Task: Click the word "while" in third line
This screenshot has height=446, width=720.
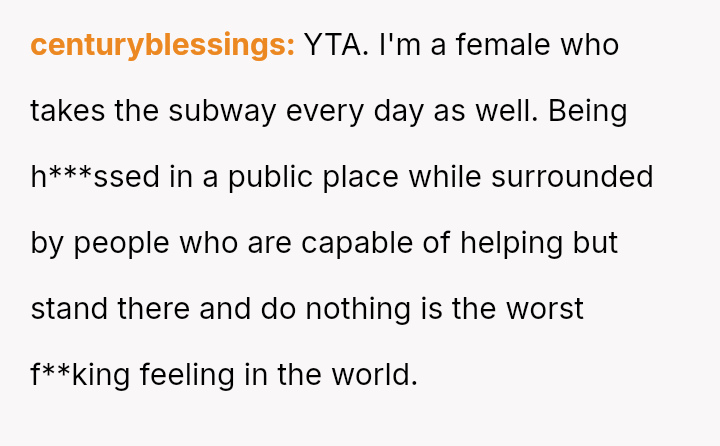Action: pyautogui.click(x=444, y=177)
